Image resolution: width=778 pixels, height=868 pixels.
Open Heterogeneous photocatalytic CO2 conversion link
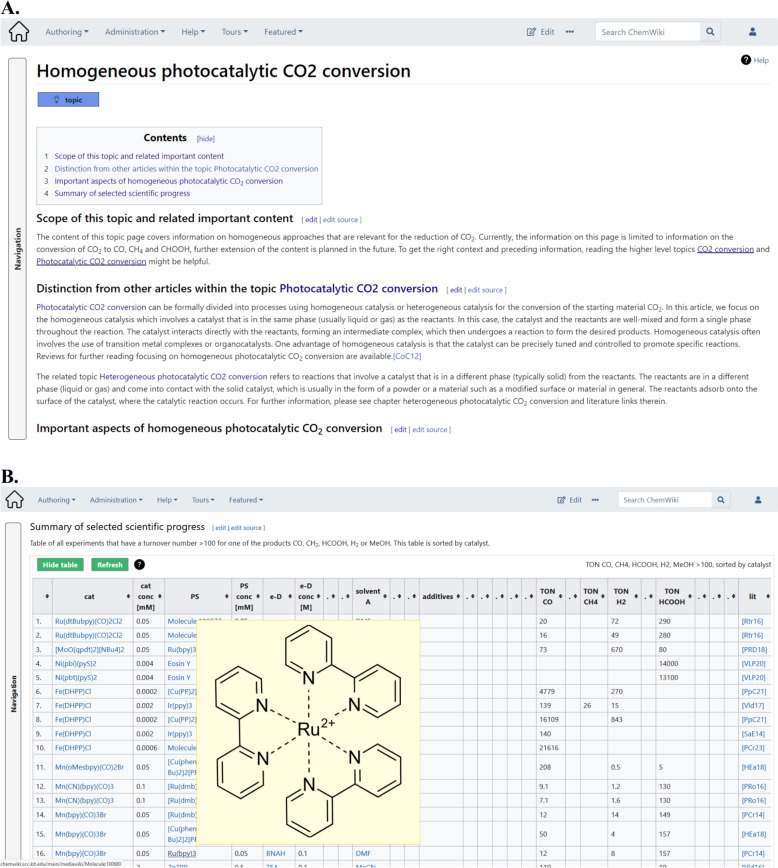pyautogui.click(x=183, y=376)
